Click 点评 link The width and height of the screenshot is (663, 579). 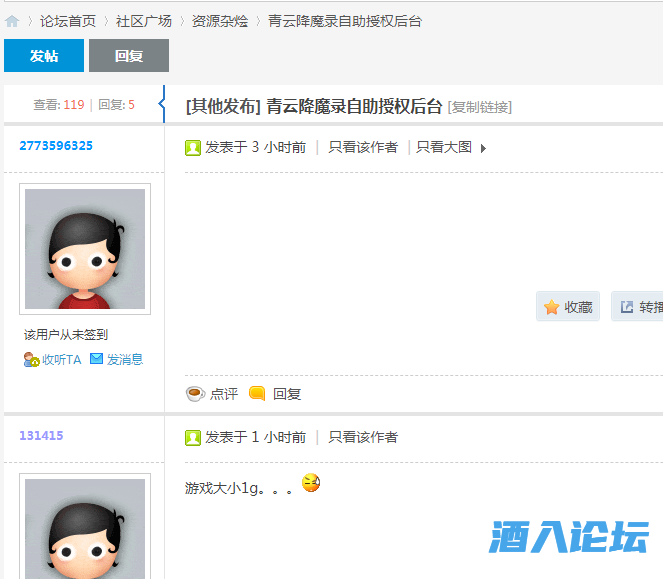click(224, 394)
